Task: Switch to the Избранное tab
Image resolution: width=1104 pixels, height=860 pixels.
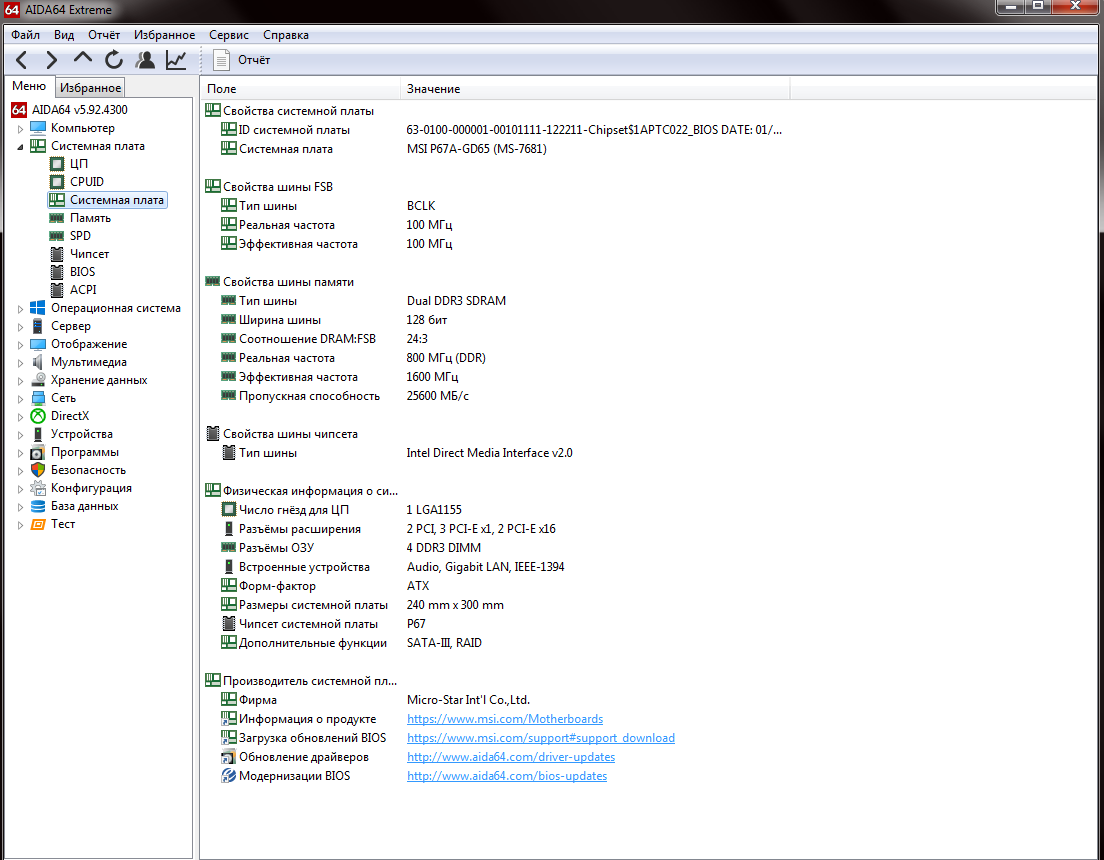Action: pyautogui.click(x=90, y=87)
